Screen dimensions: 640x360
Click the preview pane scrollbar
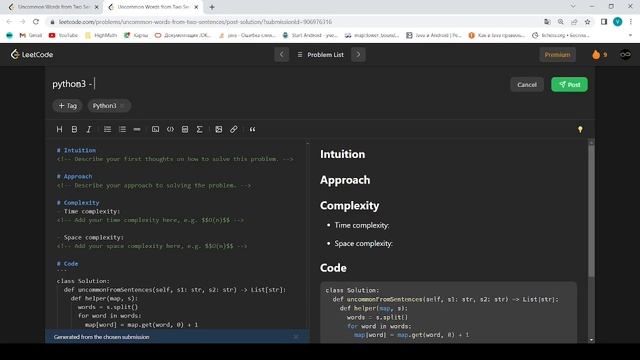pos(591,211)
